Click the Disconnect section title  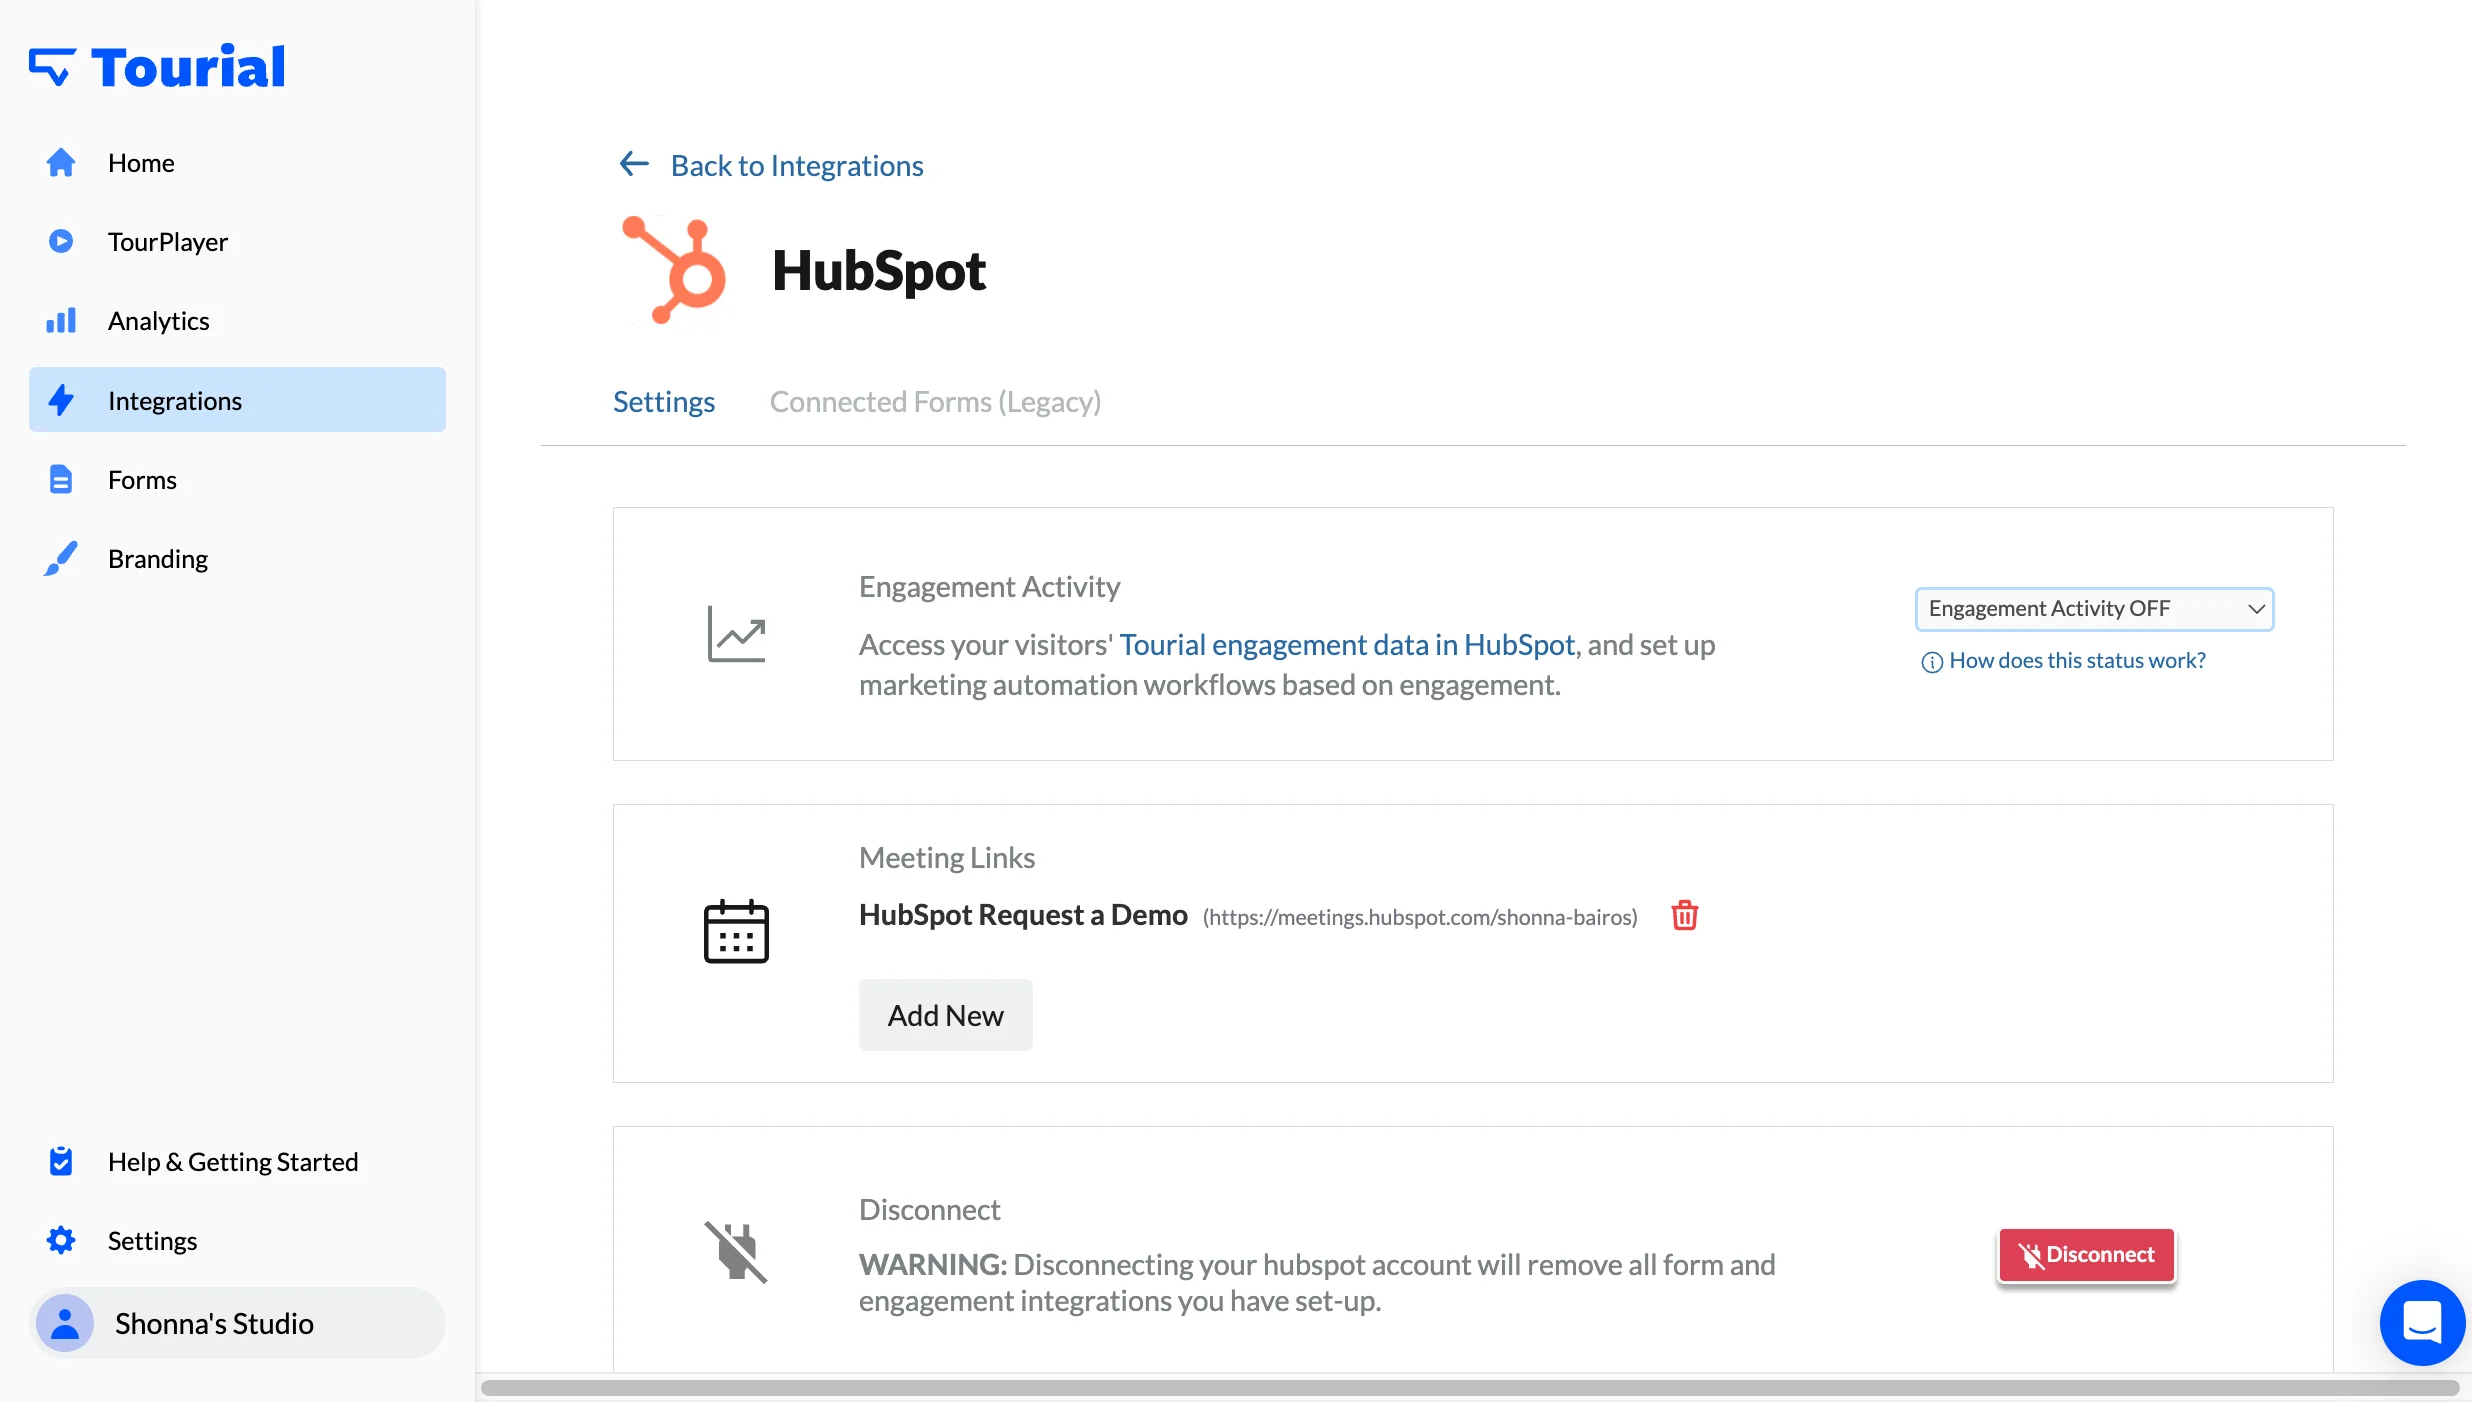pos(929,1209)
